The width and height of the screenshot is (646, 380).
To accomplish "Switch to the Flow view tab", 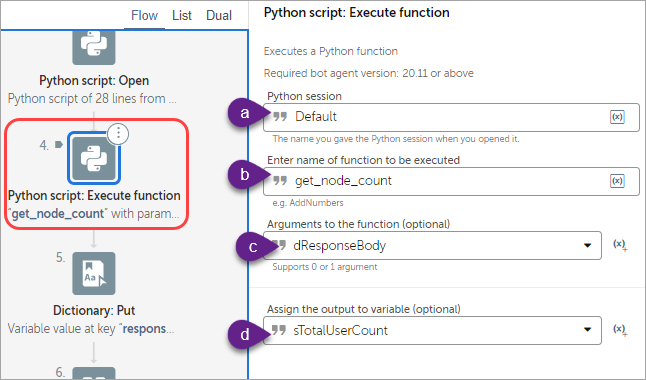I will pos(144,16).
